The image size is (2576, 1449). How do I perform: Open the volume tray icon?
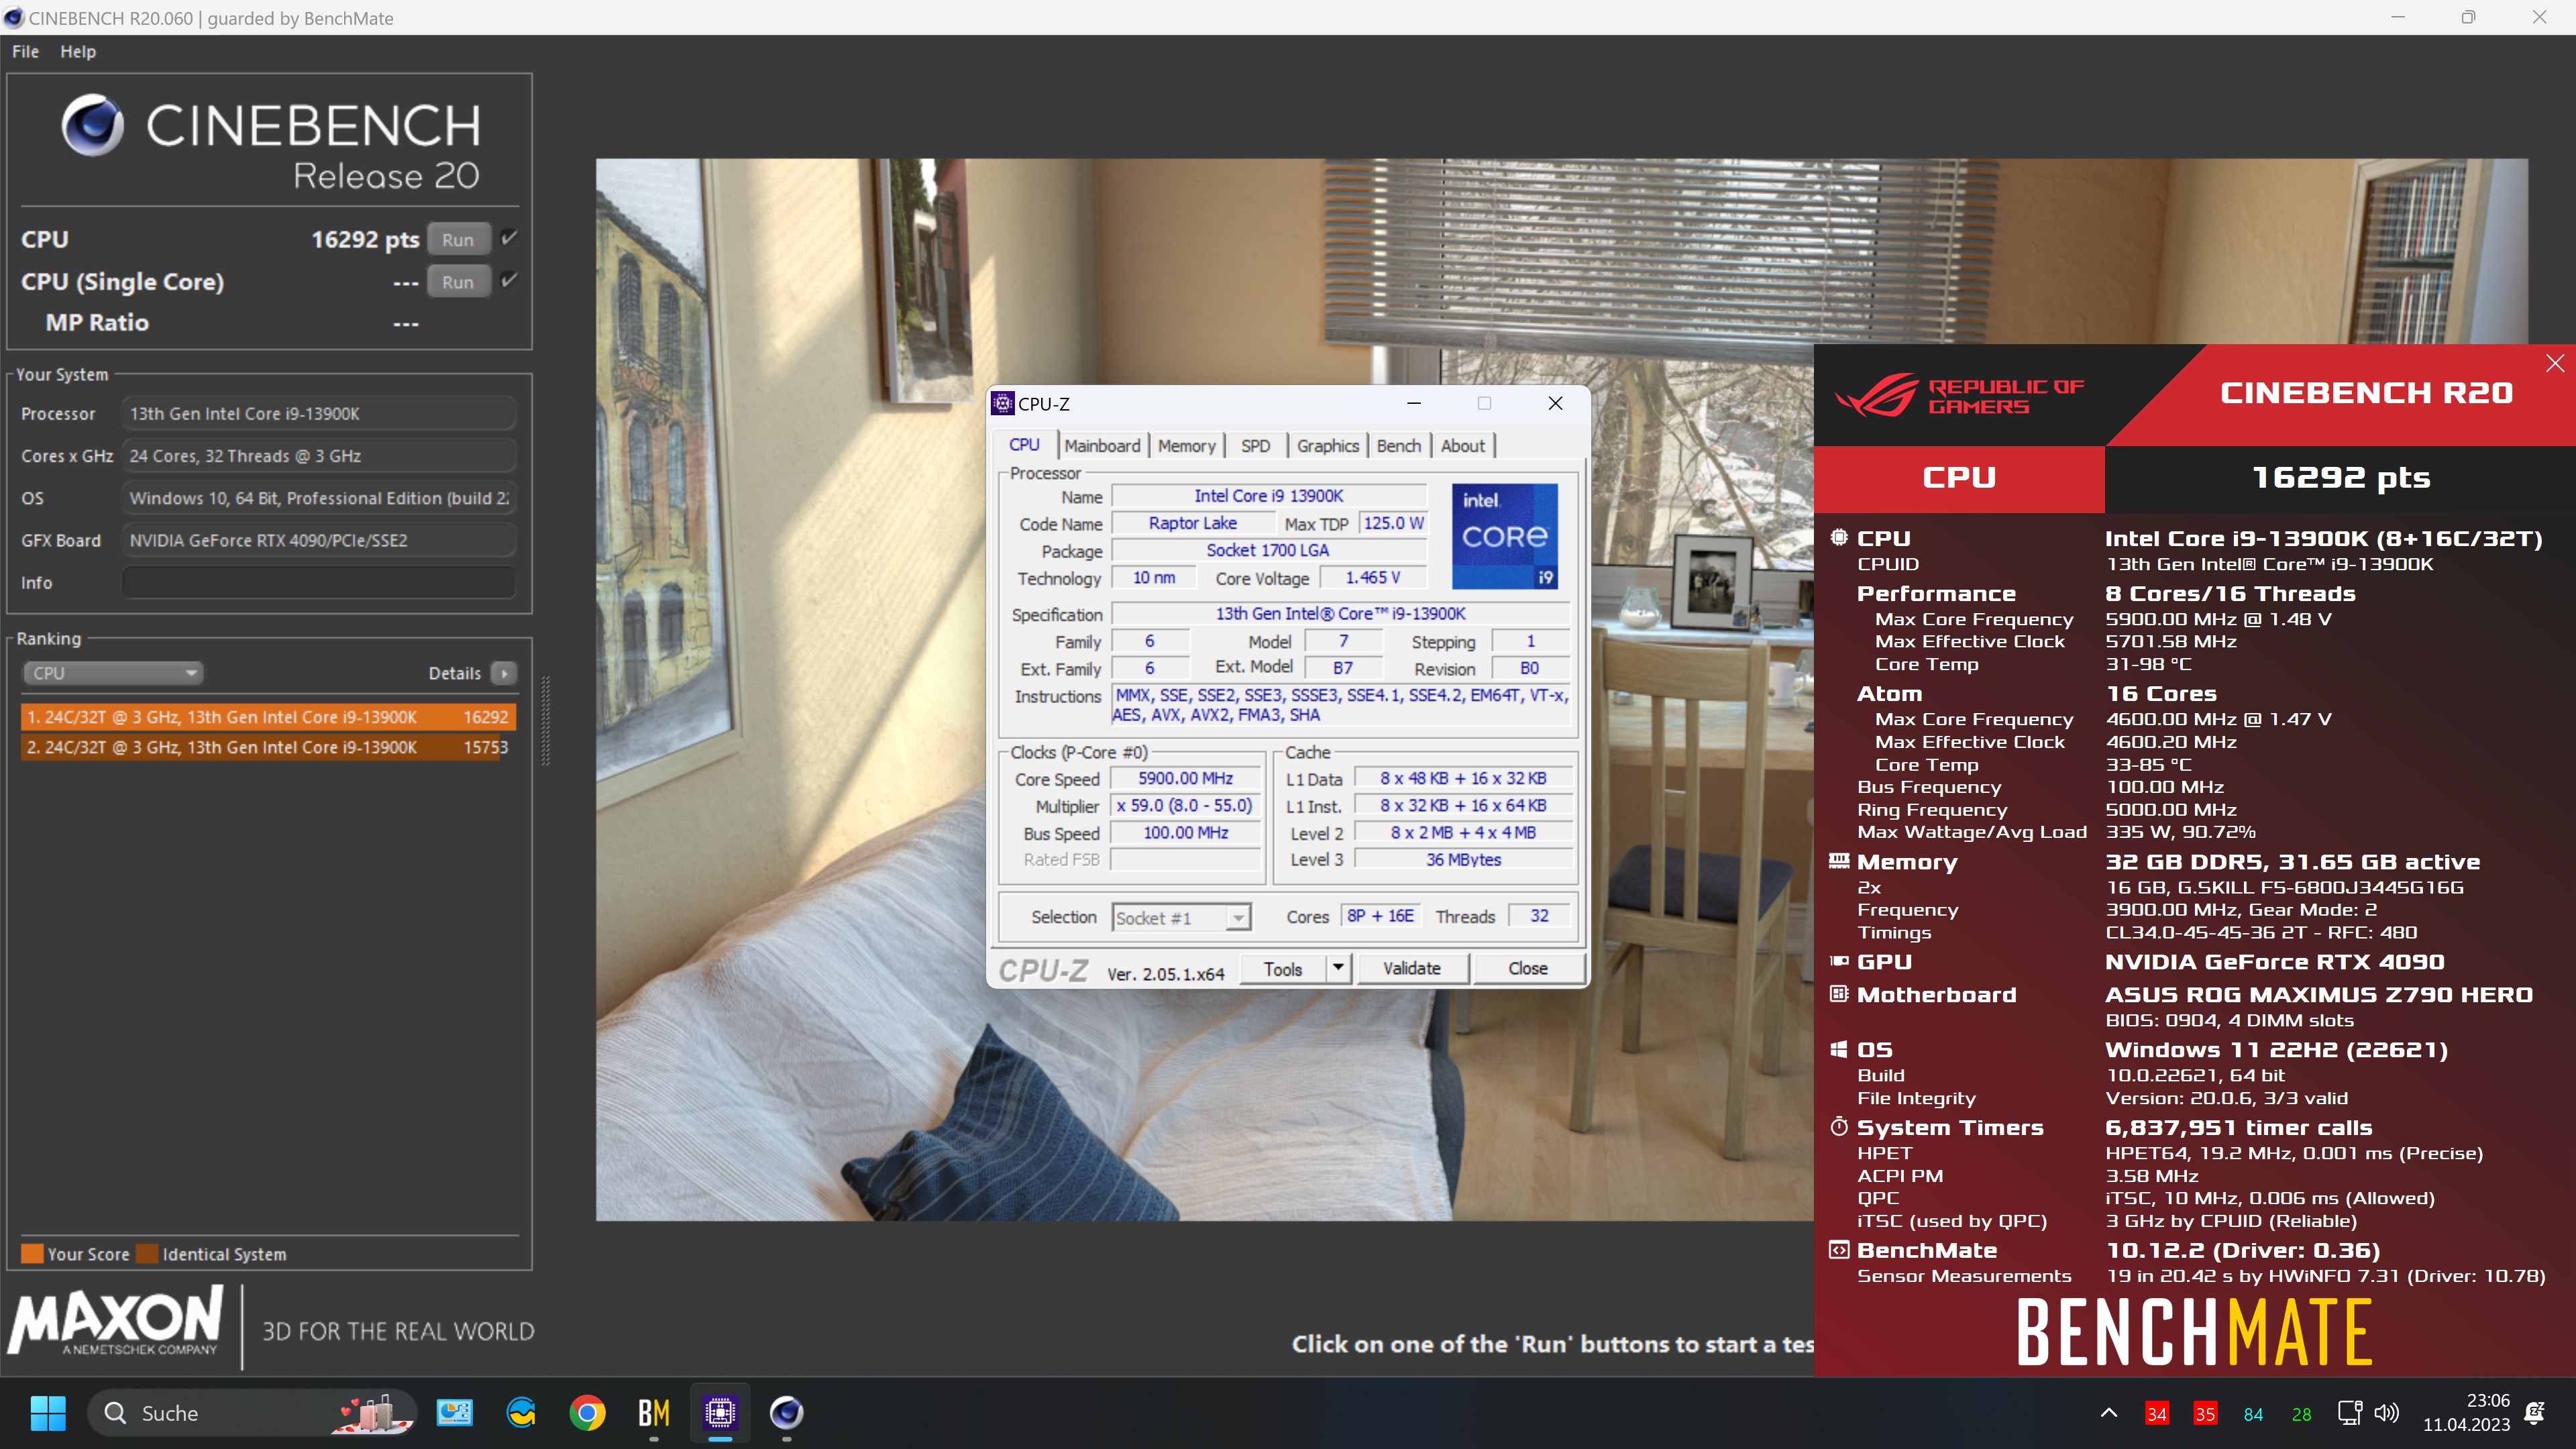click(2386, 1413)
